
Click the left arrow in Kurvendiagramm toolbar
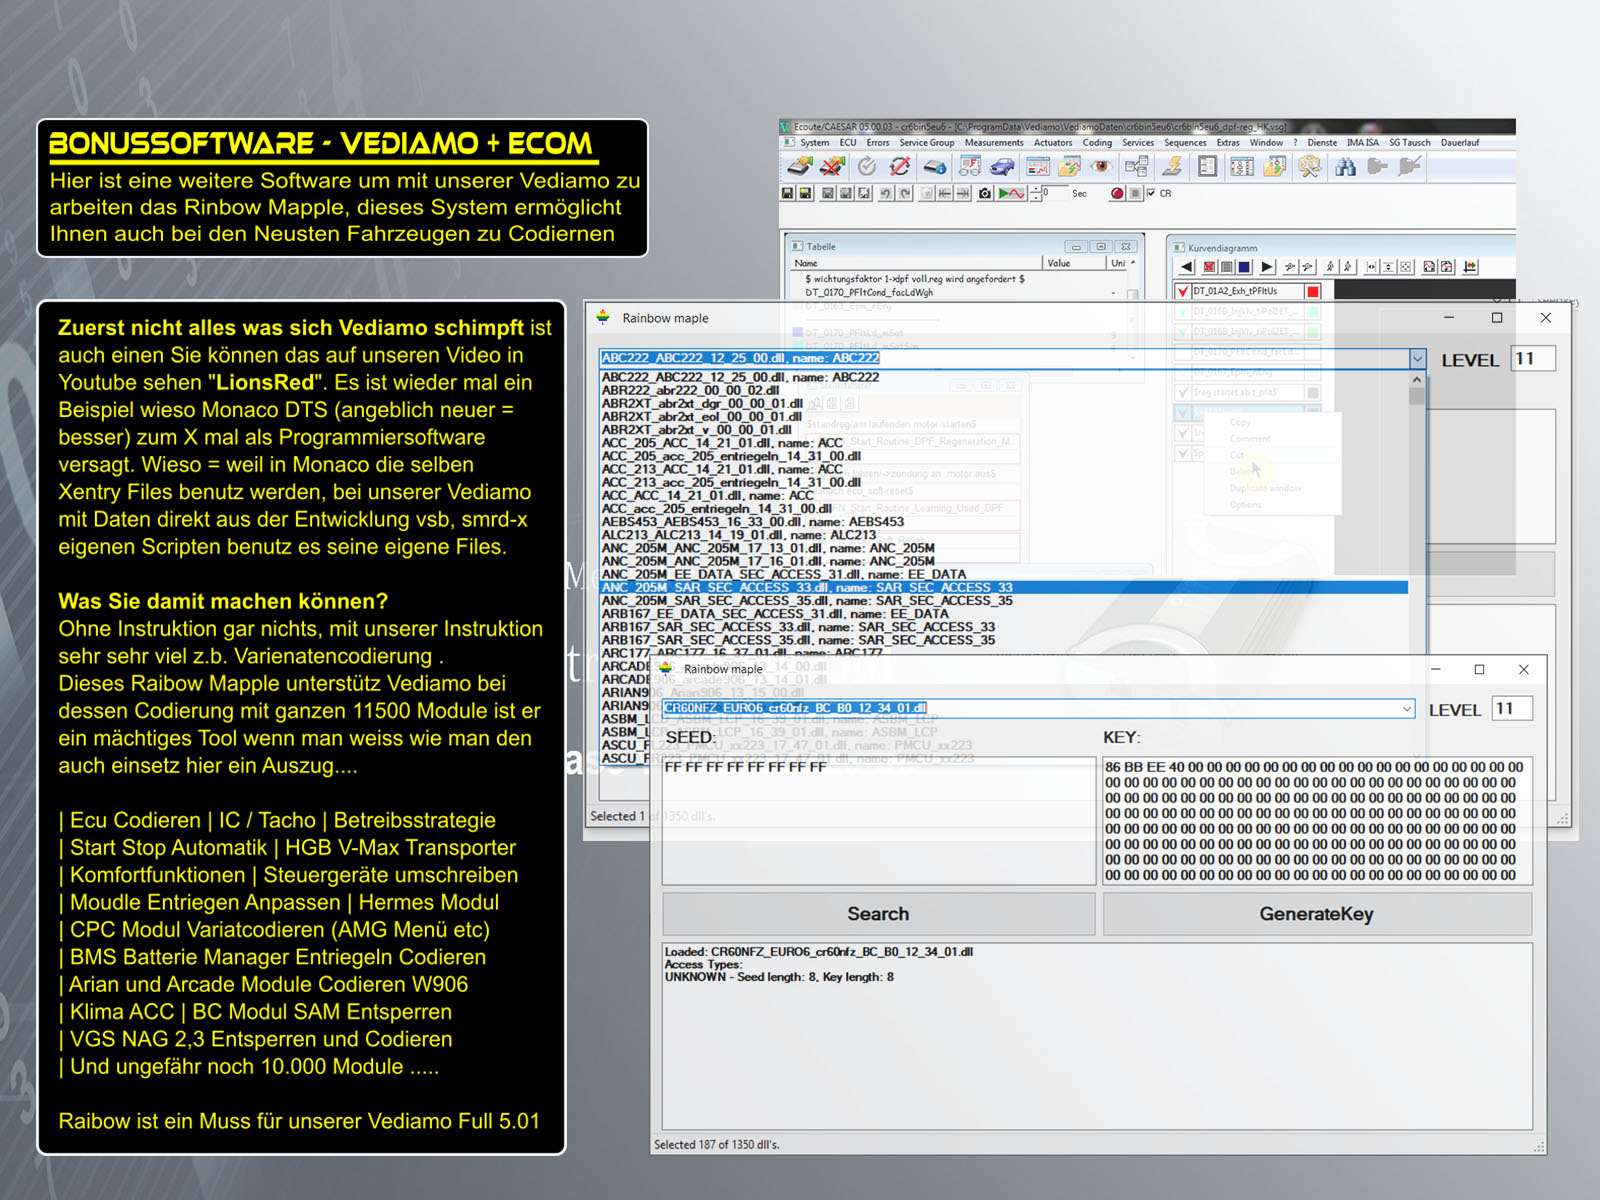tap(1186, 267)
